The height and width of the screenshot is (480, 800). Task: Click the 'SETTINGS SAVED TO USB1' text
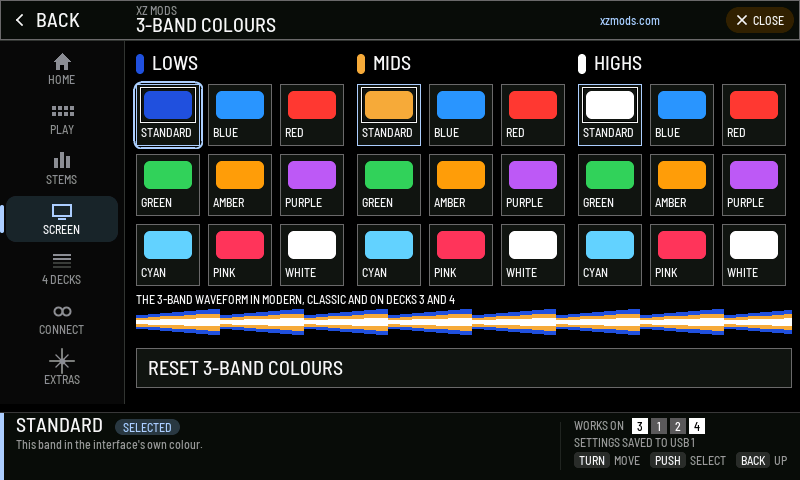(635, 443)
